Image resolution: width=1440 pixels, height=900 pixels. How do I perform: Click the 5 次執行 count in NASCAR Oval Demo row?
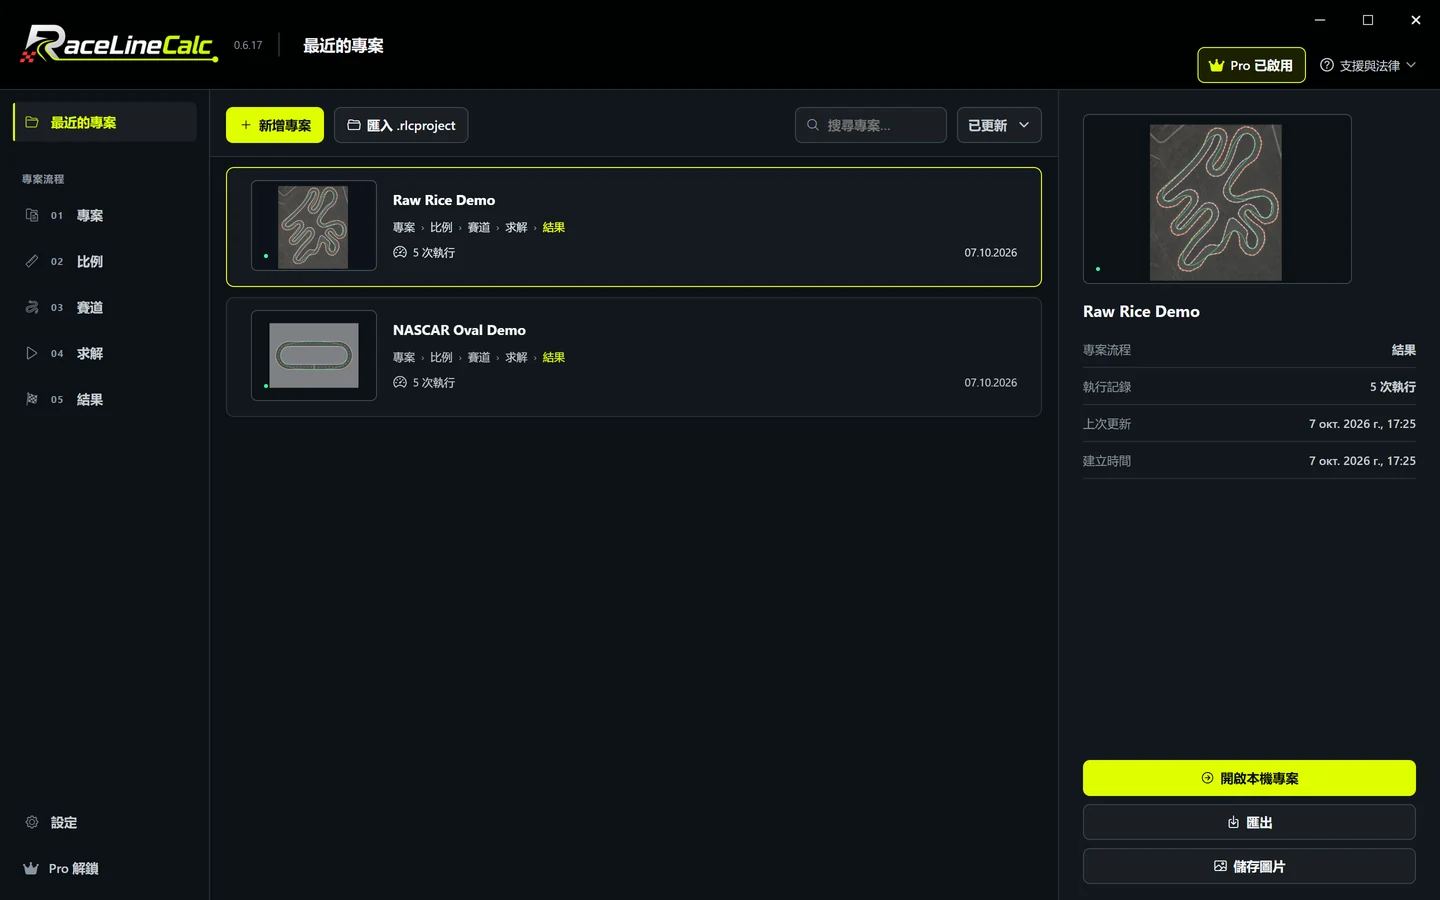tap(424, 383)
